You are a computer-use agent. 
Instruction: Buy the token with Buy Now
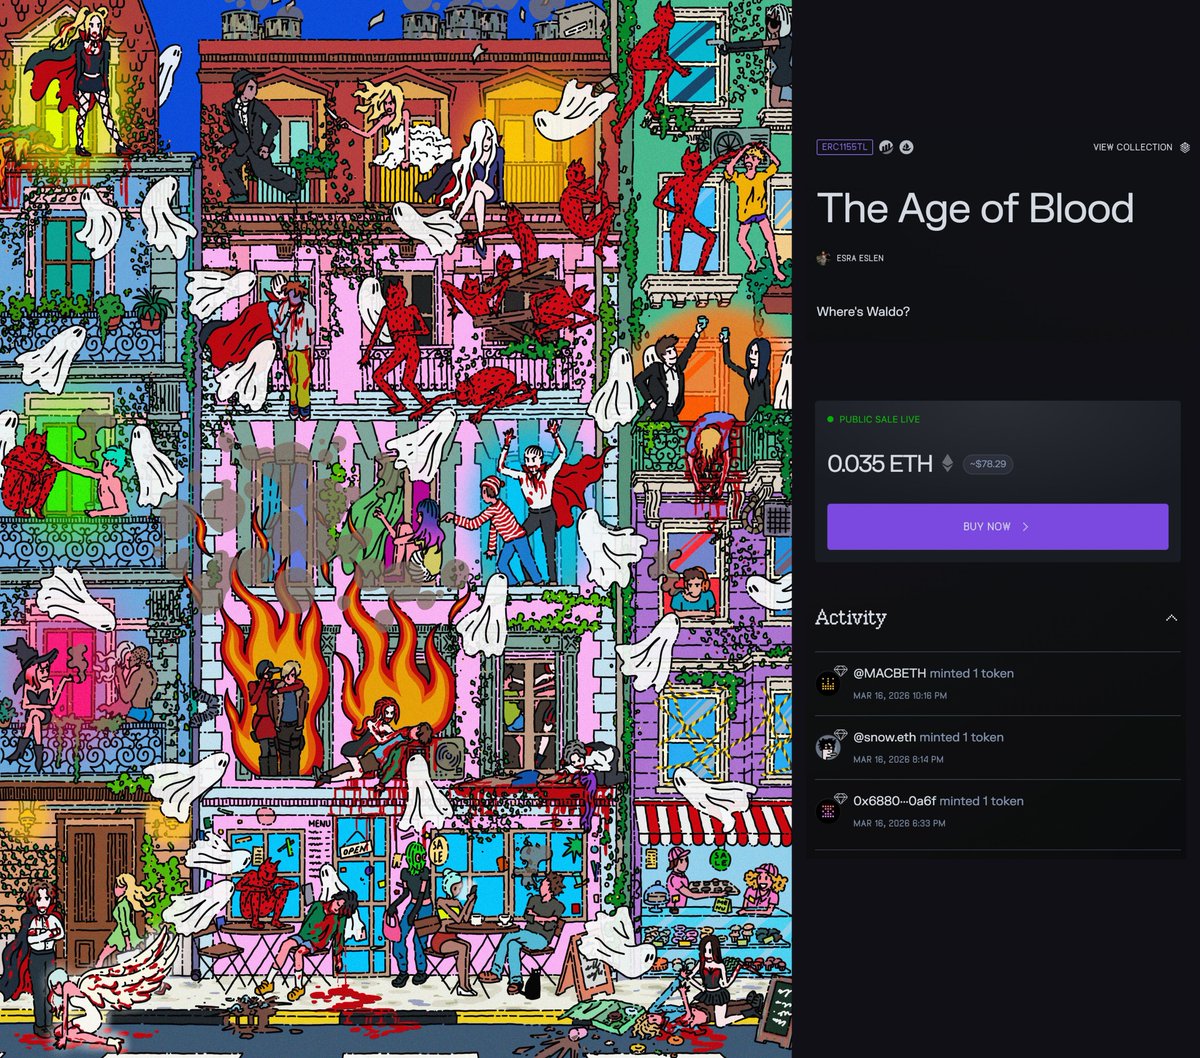(x=997, y=526)
